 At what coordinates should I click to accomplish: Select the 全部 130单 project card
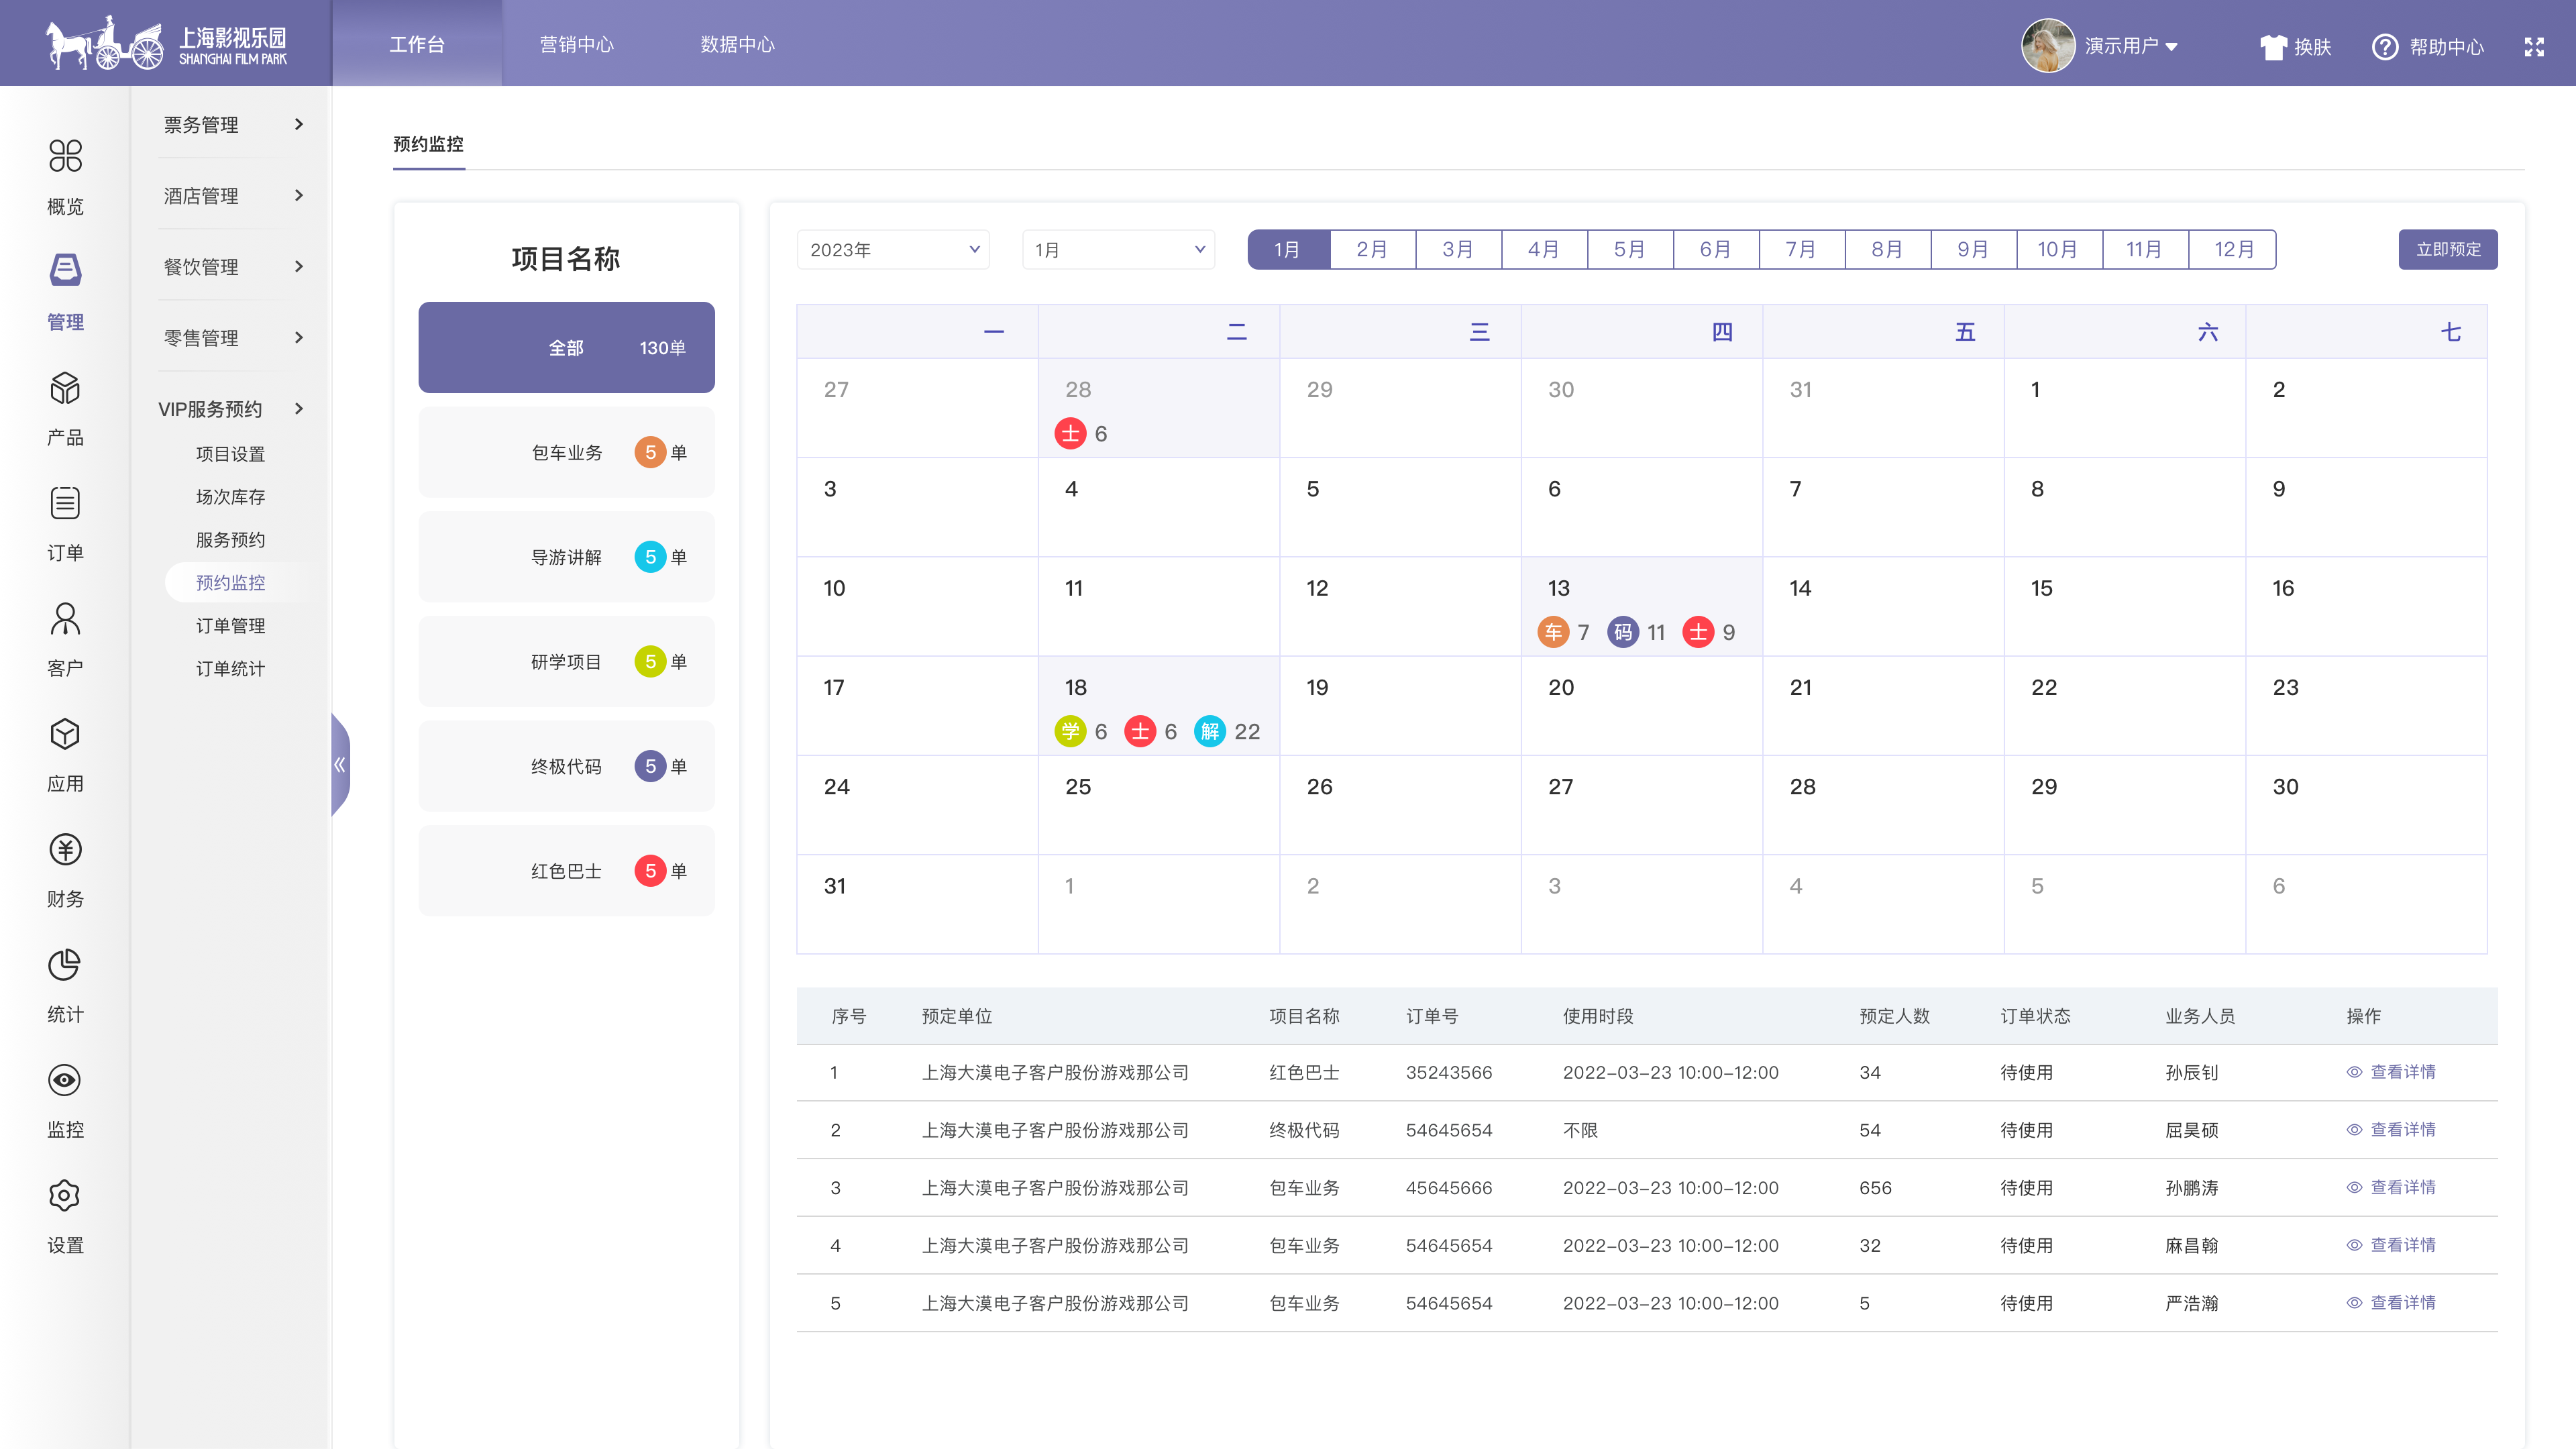[x=566, y=347]
